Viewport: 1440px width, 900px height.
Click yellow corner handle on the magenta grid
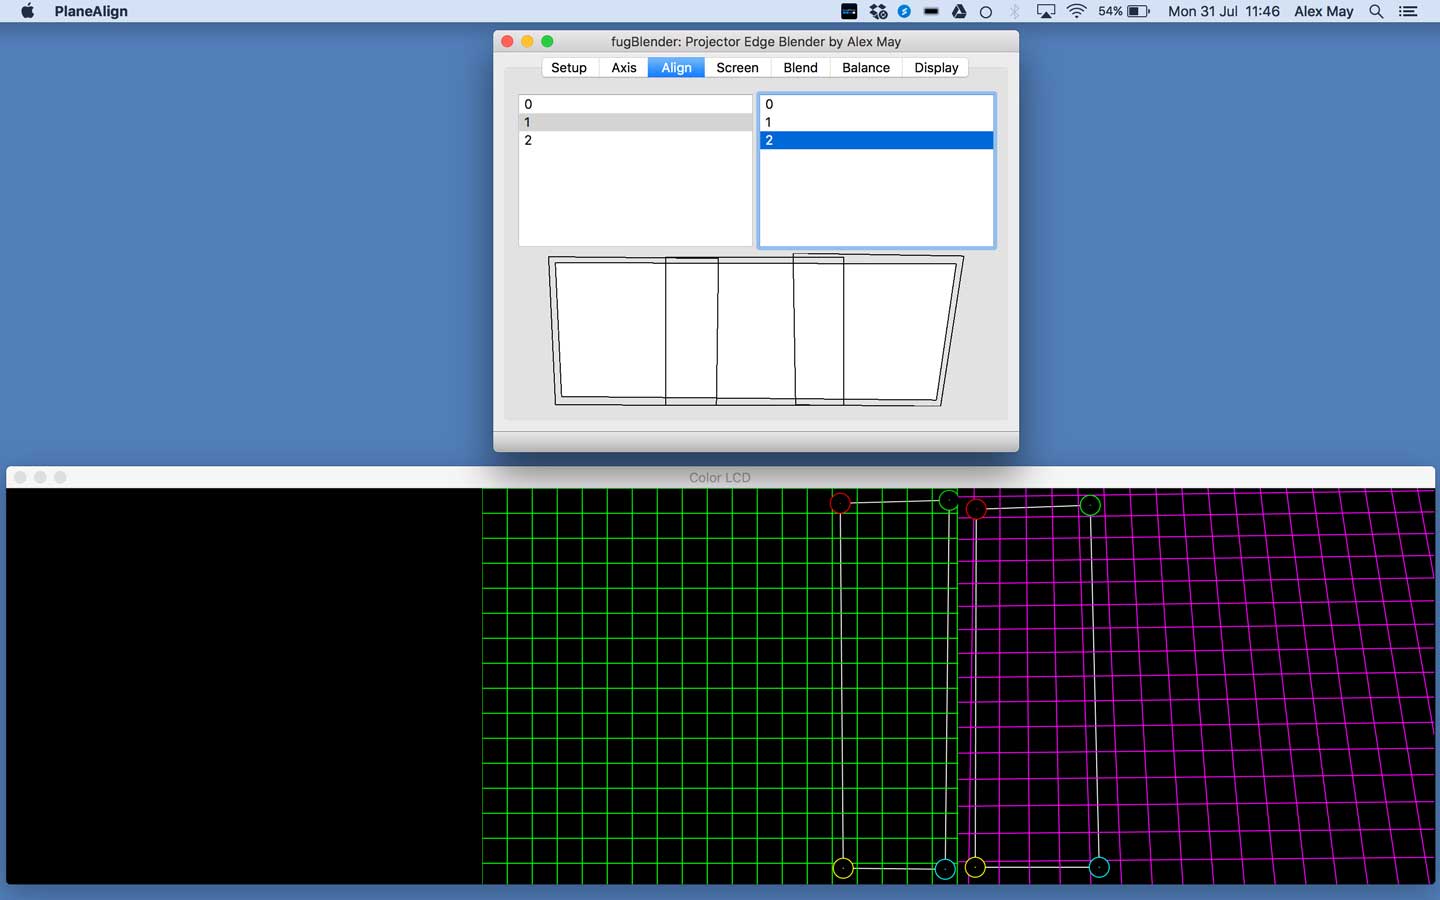tap(975, 868)
